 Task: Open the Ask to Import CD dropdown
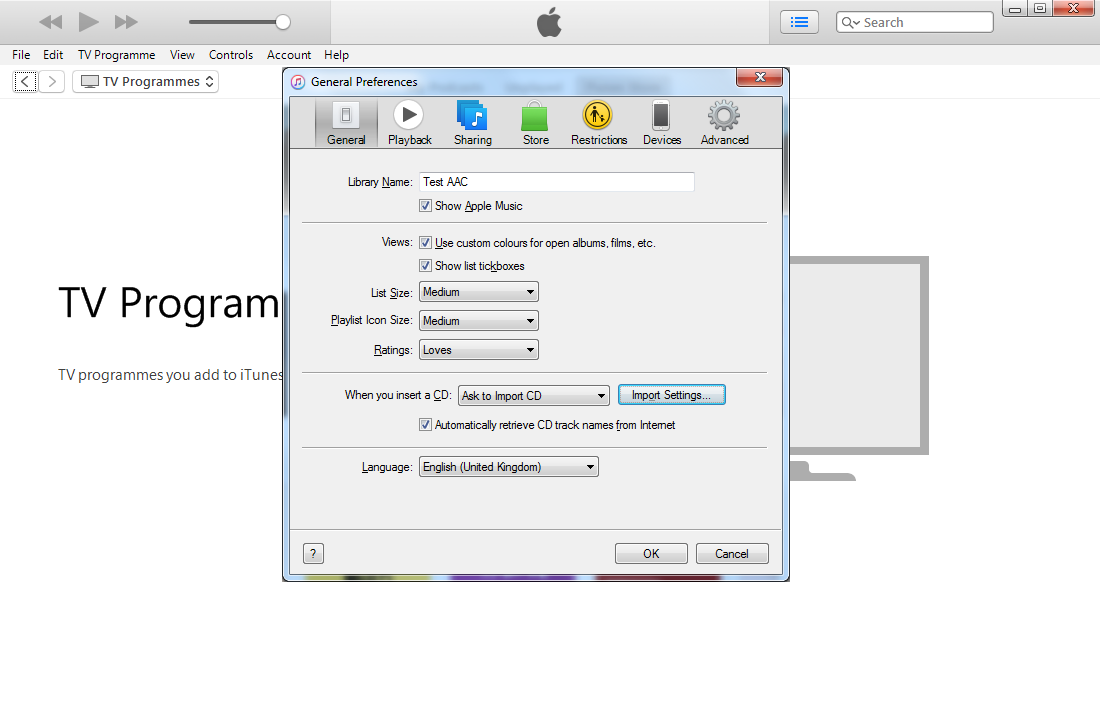[x=534, y=396]
